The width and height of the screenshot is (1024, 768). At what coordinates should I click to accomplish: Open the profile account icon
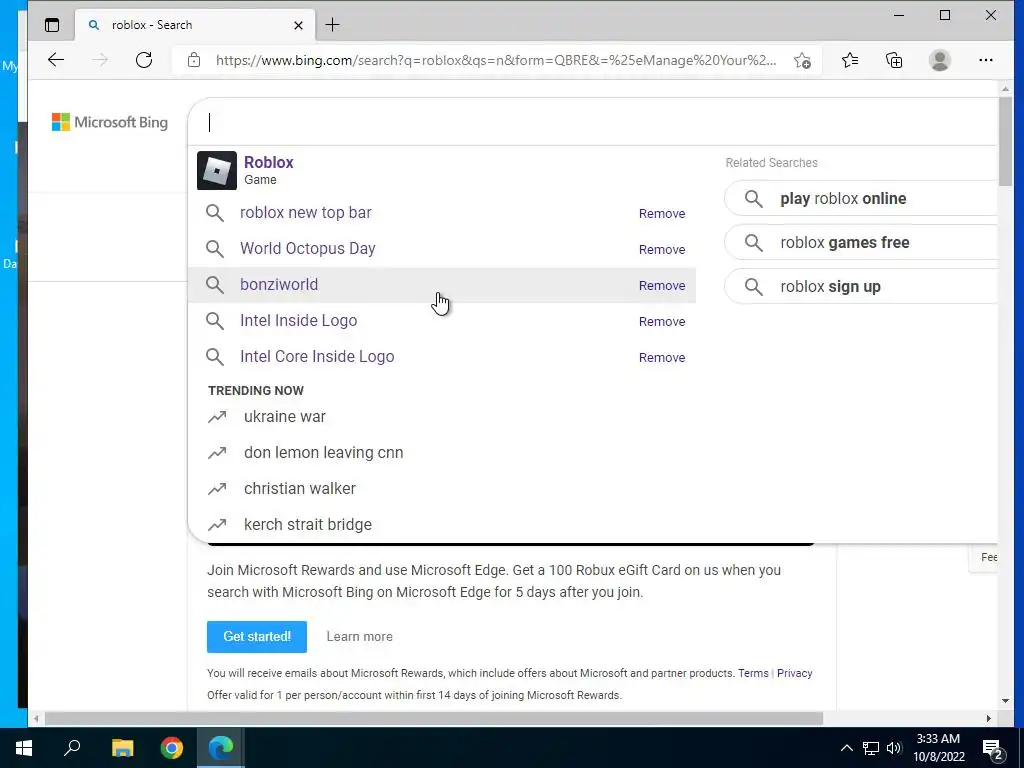(x=940, y=60)
